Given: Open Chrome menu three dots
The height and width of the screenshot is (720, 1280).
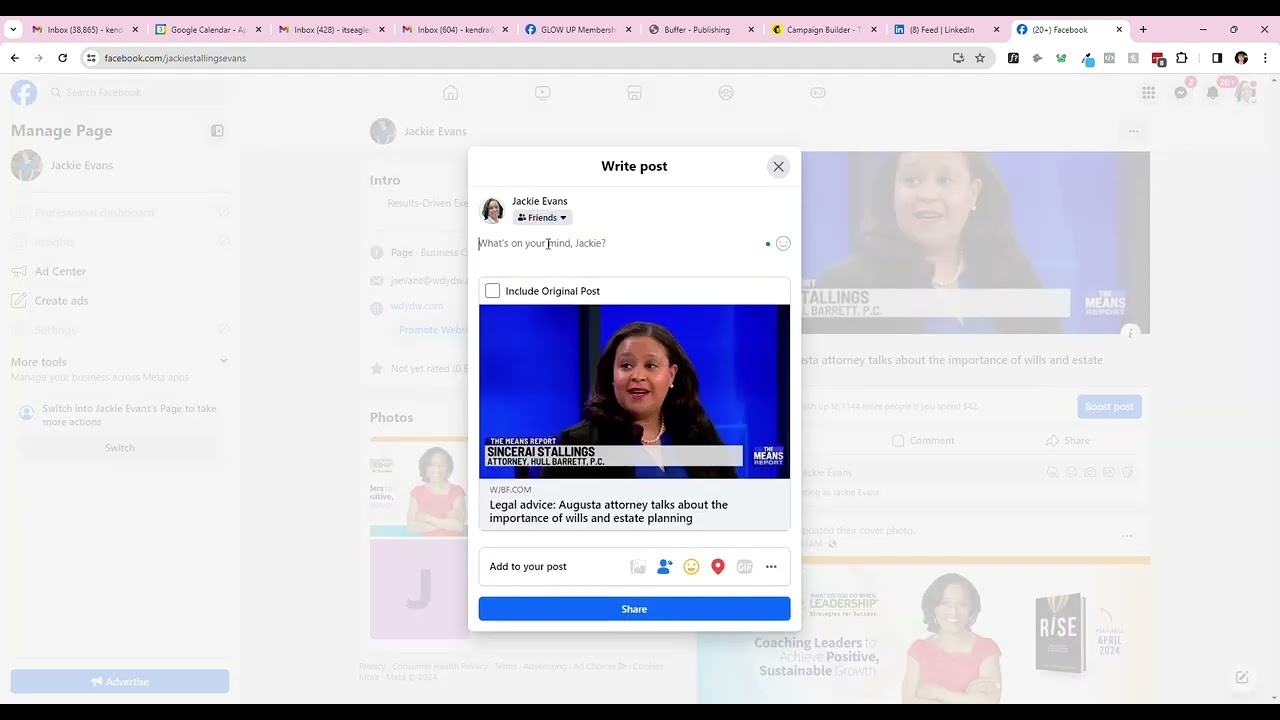Looking at the screenshot, I should (x=1265, y=58).
